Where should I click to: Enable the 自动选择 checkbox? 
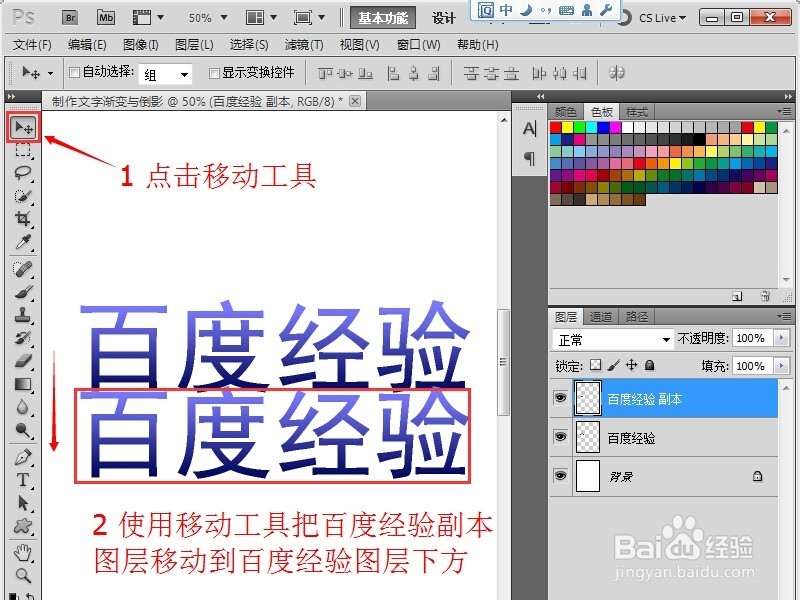click(75, 73)
